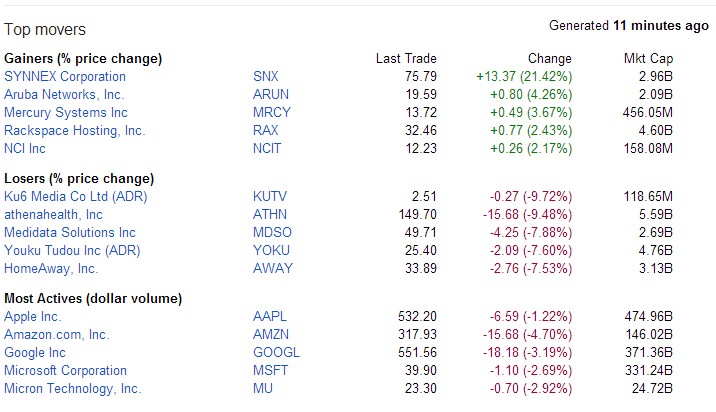Open the Rackspace Hosting, Inc. link
Image resolution: width=716 pixels, height=412 pixels.
(74, 131)
